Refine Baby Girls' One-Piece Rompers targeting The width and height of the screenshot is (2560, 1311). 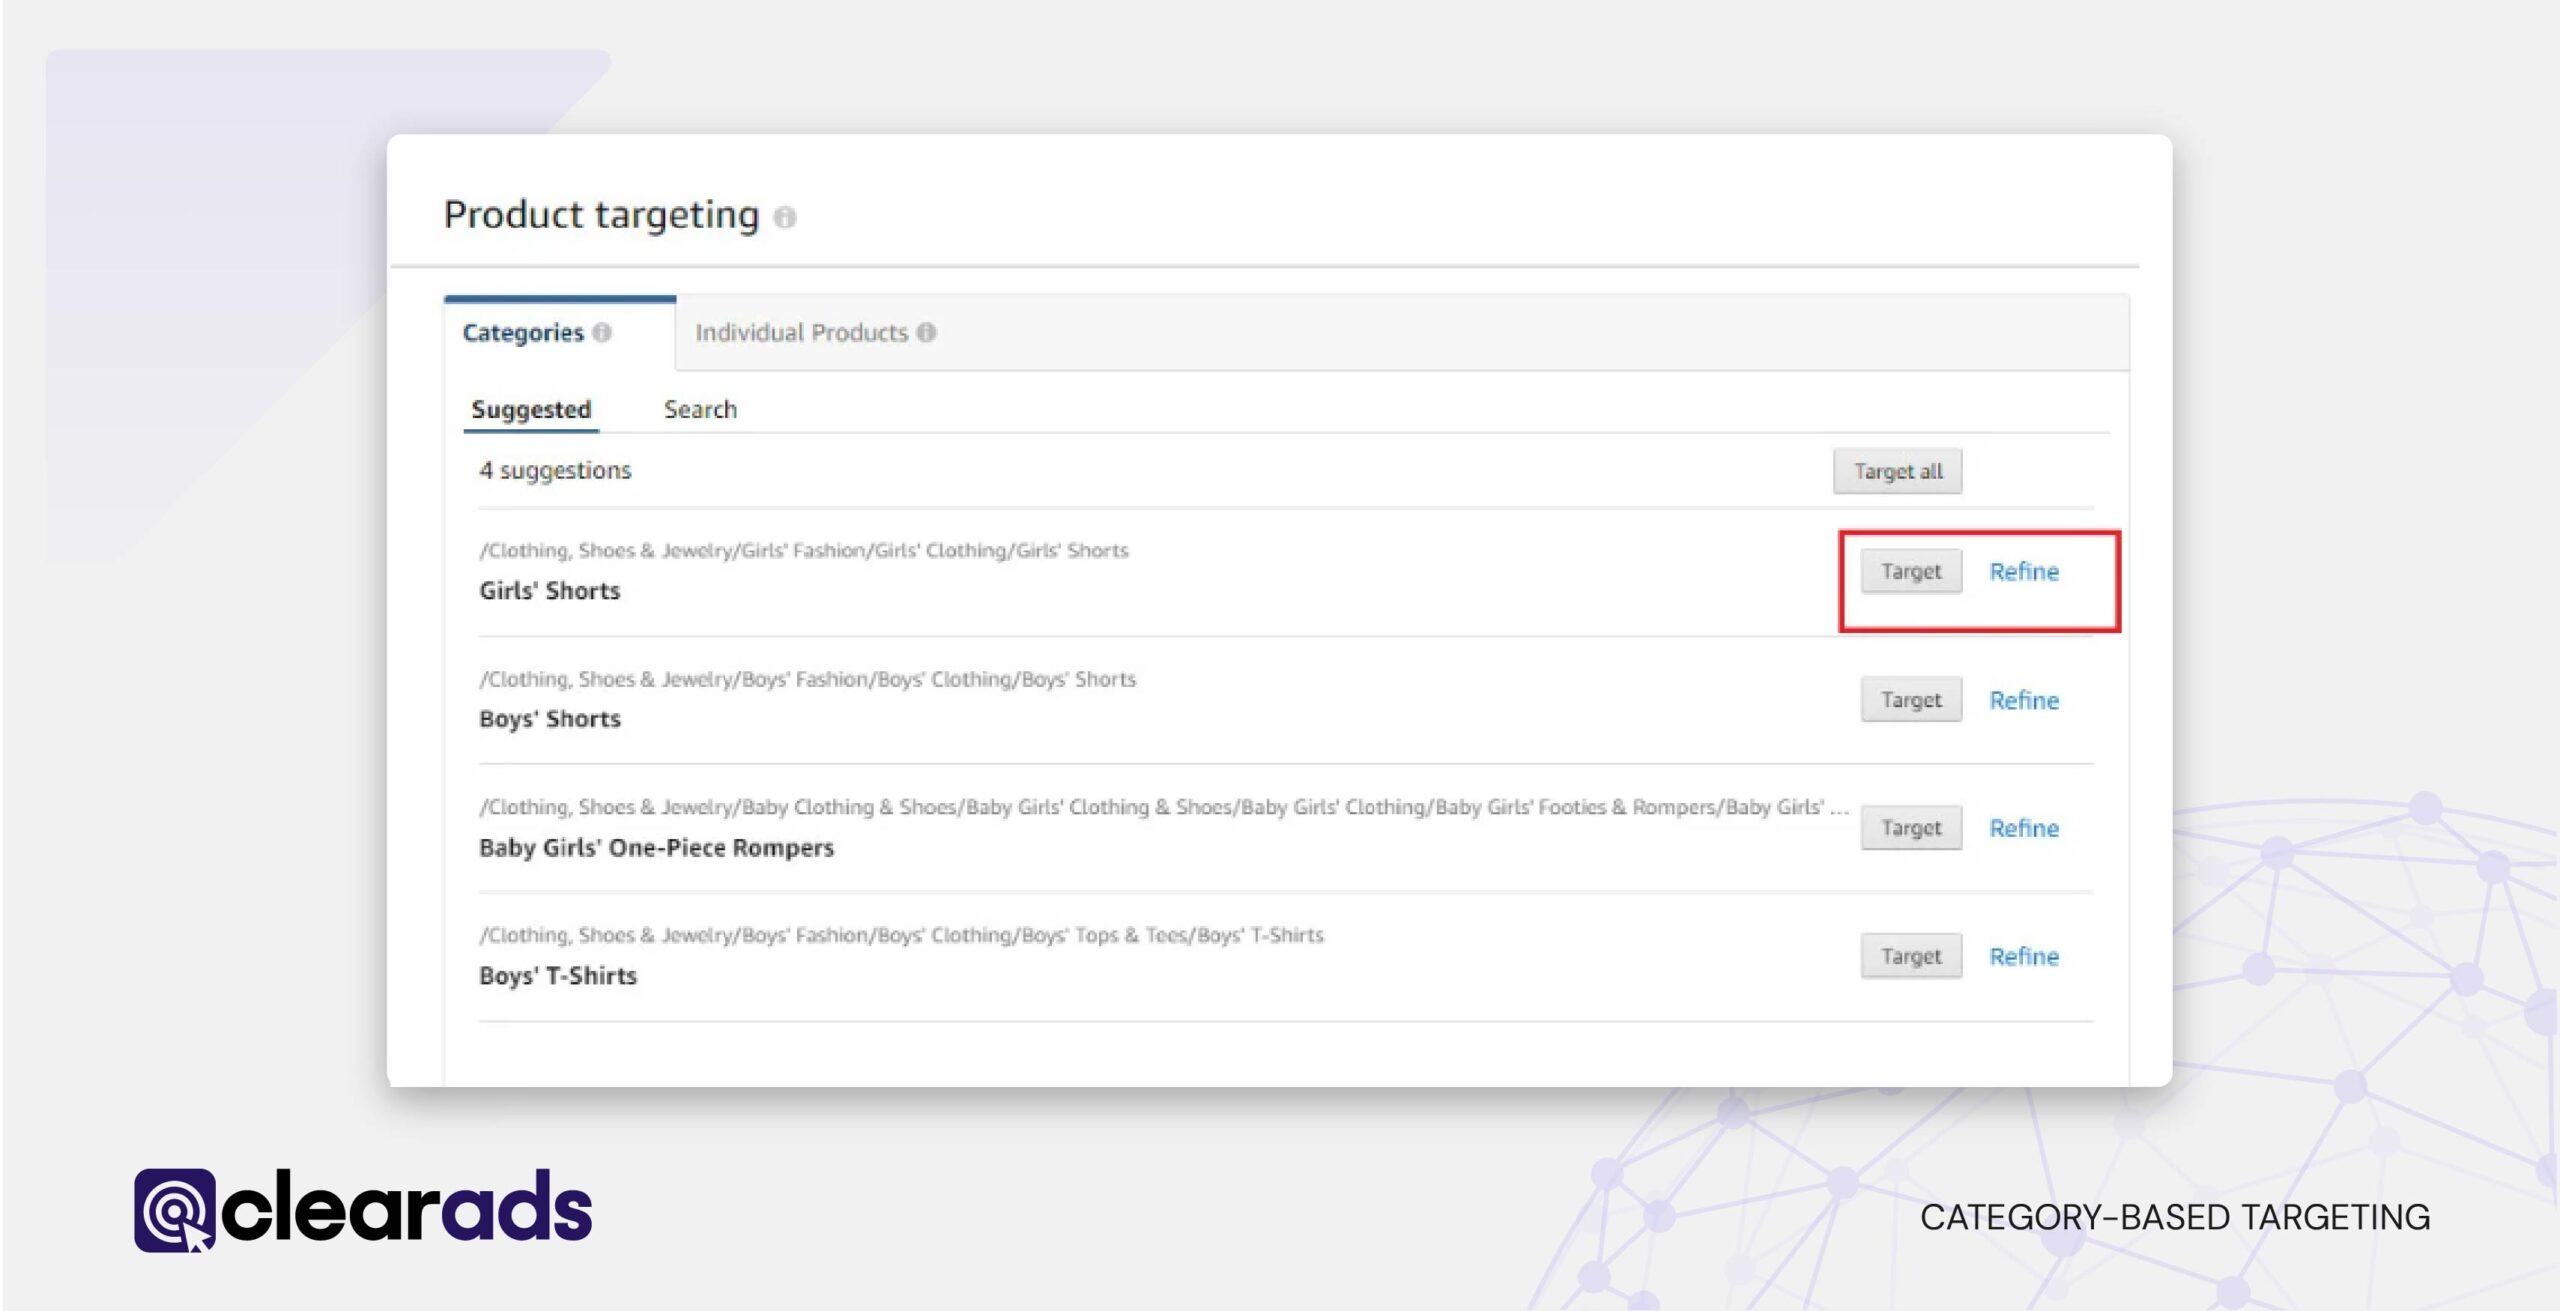(x=2024, y=827)
